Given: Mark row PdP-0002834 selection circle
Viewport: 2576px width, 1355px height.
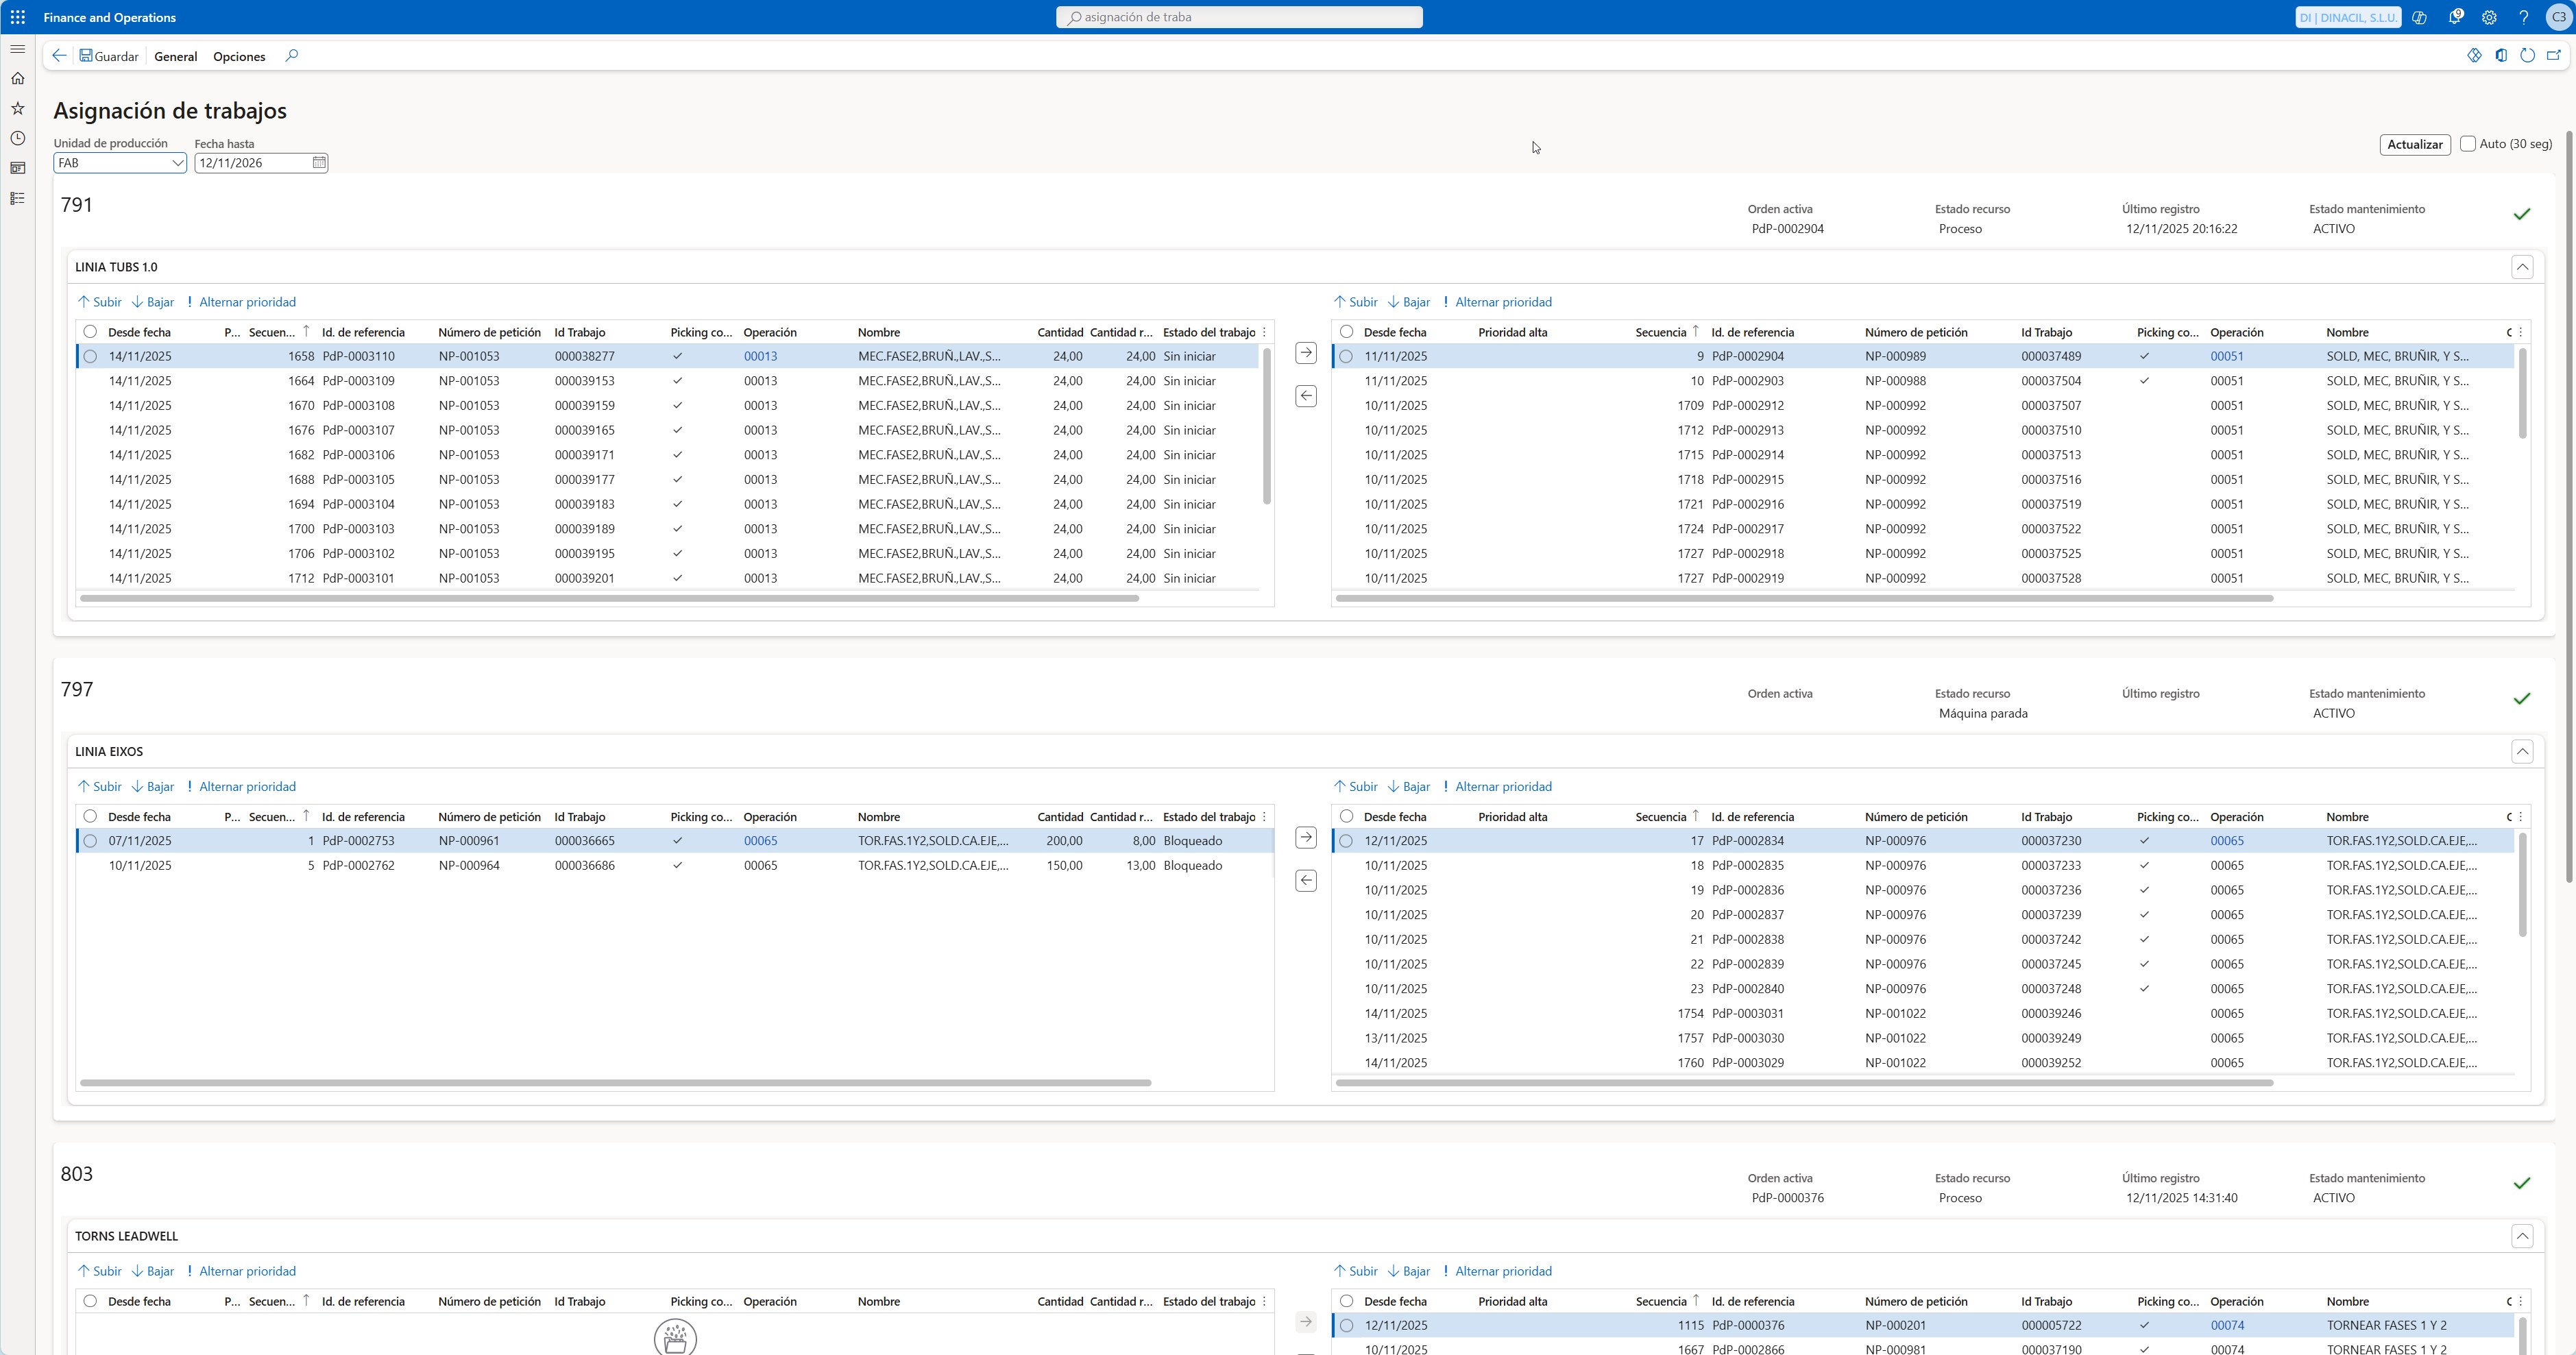Looking at the screenshot, I should click(x=1347, y=841).
